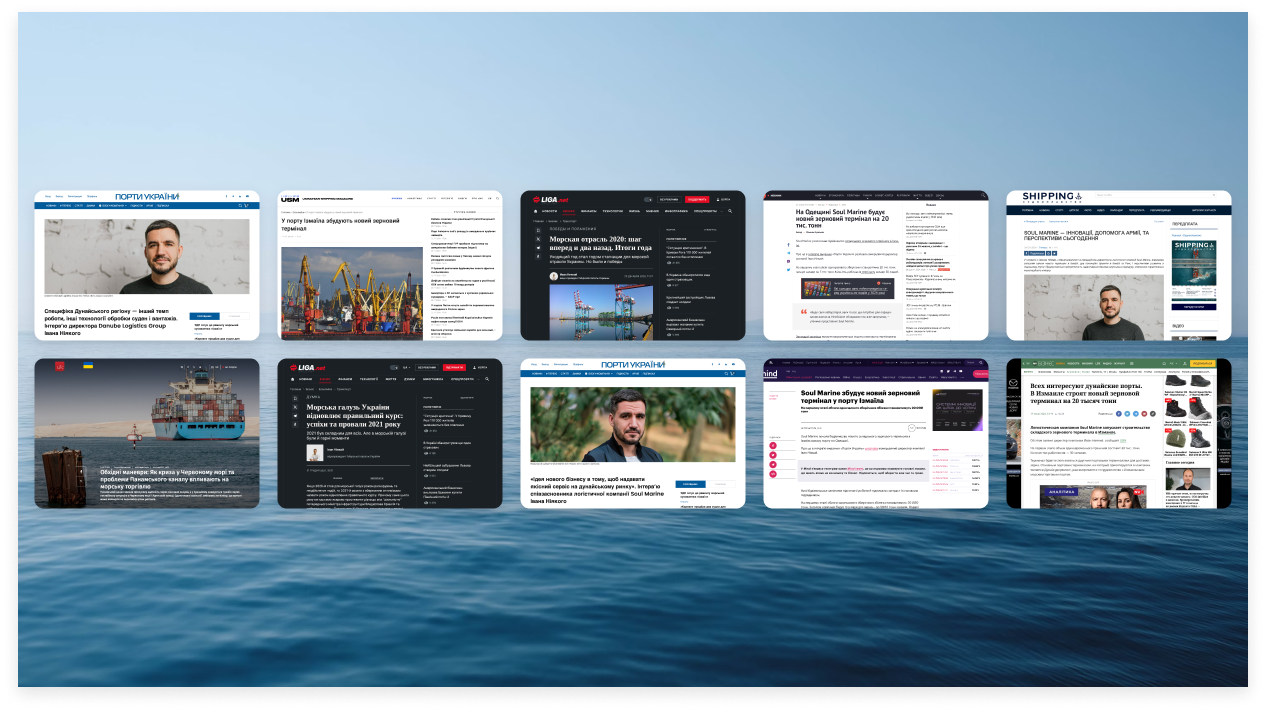Viewport: 1266px width, 711px height.
Task: Click the LIGA.net logo on Морская отрасль 2020 card
Action: [550, 199]
